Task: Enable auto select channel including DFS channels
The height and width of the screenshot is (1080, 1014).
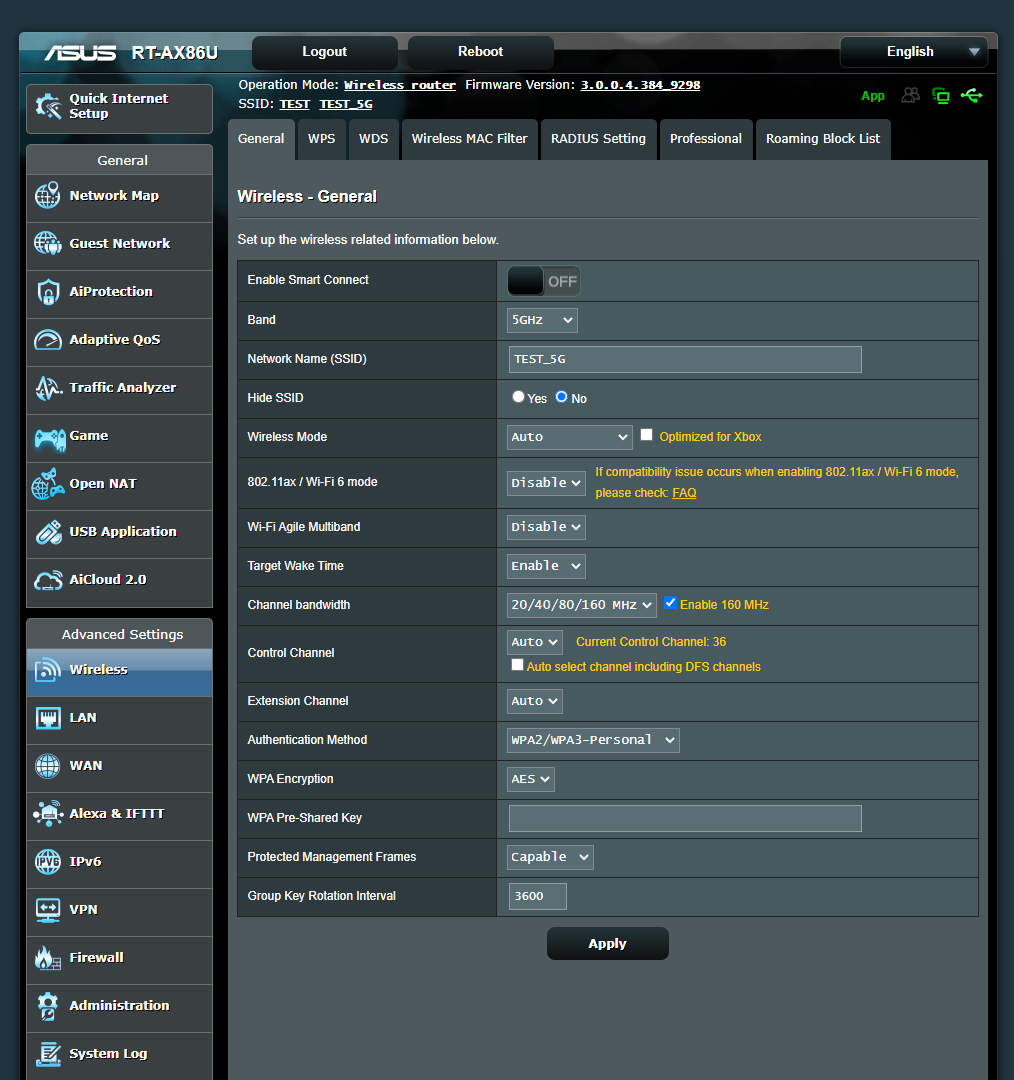Action: click(517, 664)
